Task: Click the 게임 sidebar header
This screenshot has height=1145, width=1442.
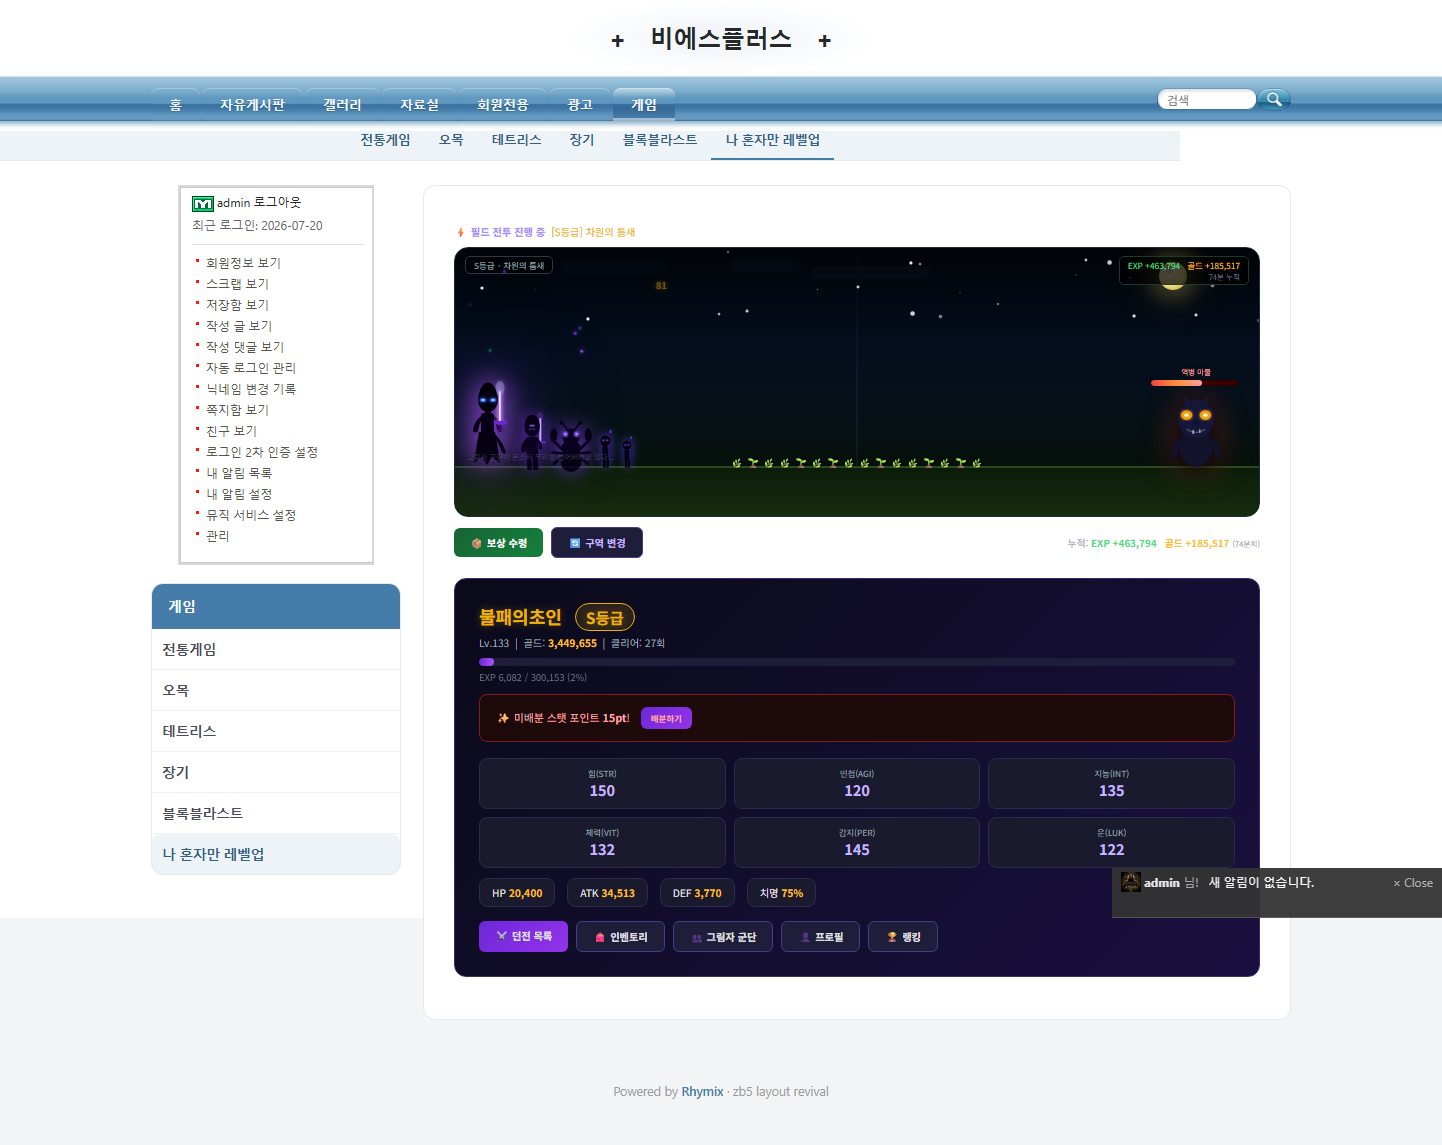Action: pyautogui.click(x=276, y=607)
